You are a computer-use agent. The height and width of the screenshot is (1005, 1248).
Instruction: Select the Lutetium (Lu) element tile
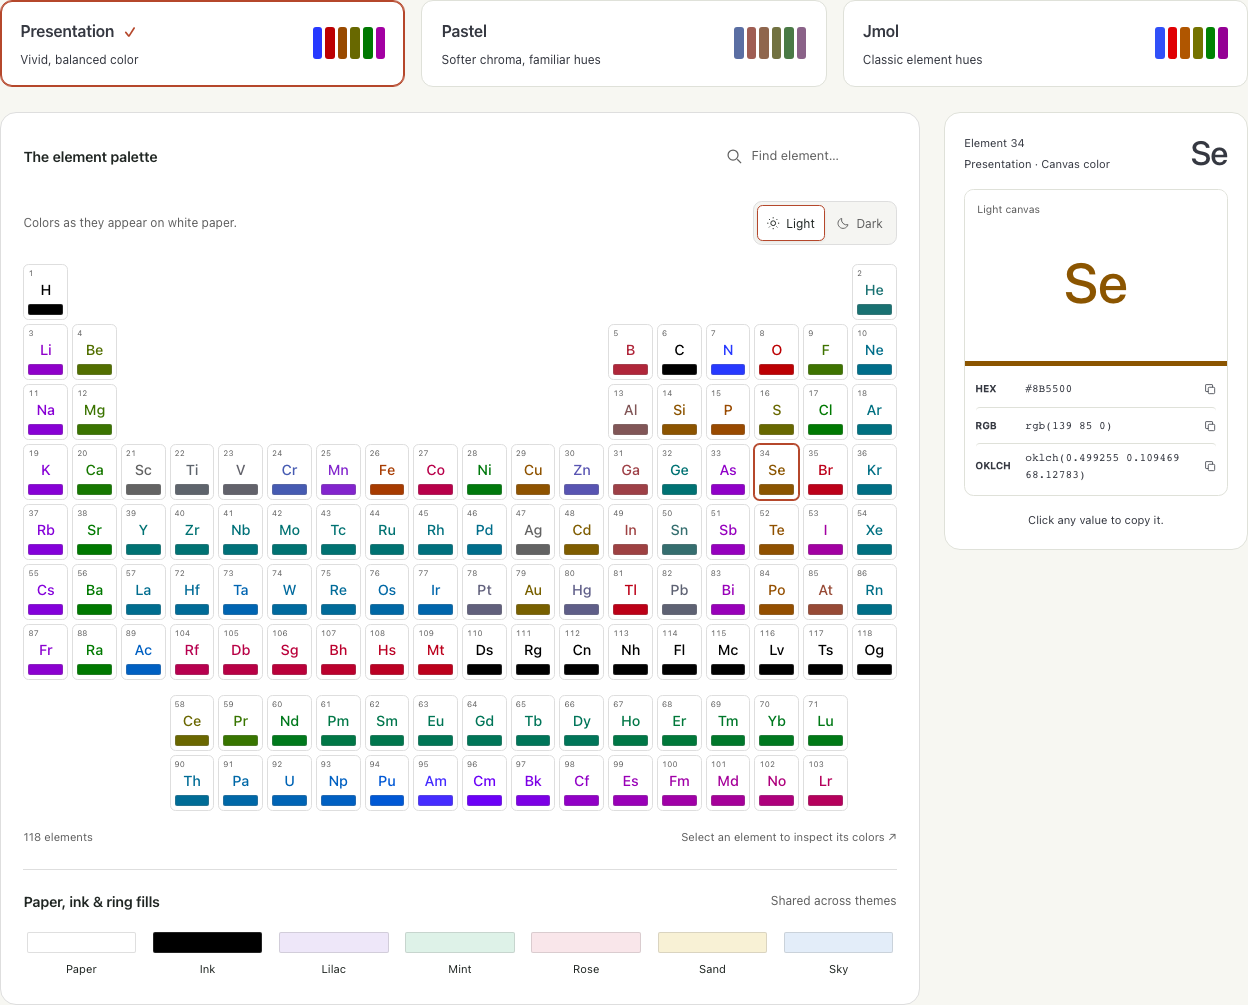click(x=825, y=722)
